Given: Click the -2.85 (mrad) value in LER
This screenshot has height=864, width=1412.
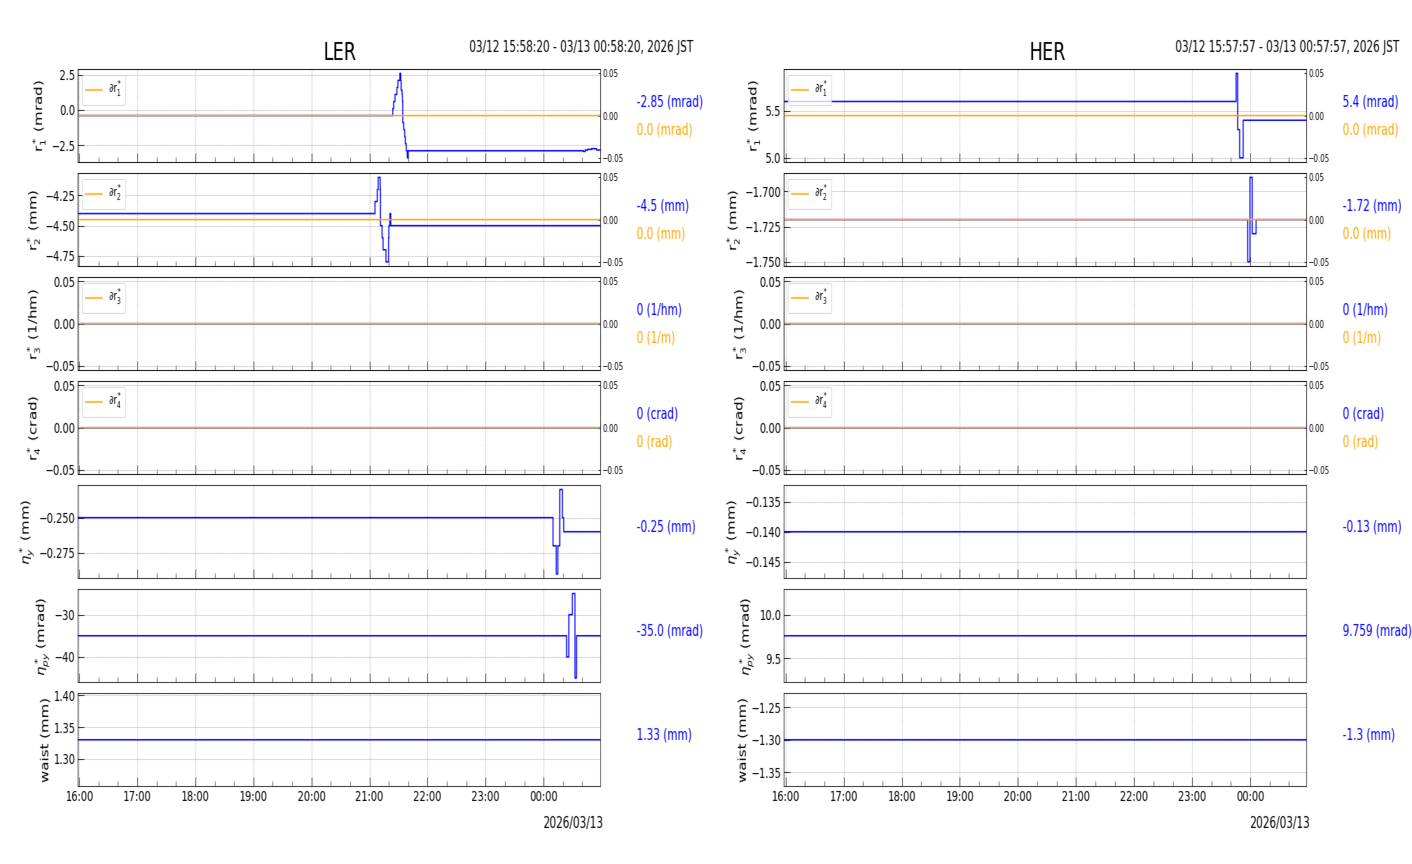Looking at the screenshot, I should point(669,102).
